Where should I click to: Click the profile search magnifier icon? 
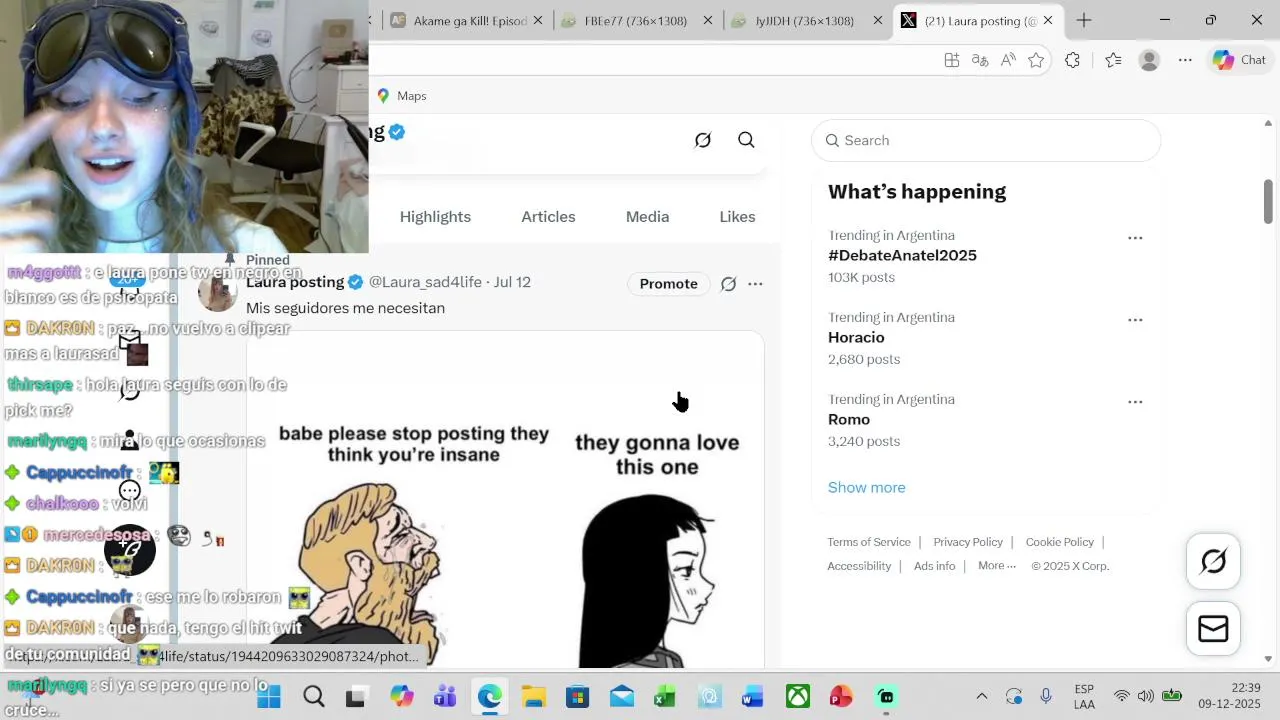(746, 140)
